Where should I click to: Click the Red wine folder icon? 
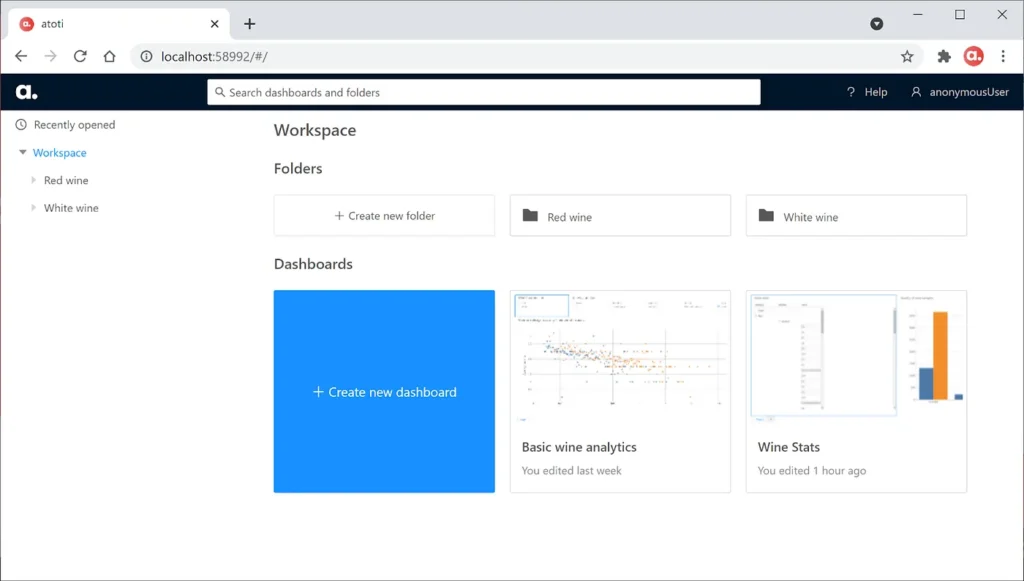tap(530, 215)
